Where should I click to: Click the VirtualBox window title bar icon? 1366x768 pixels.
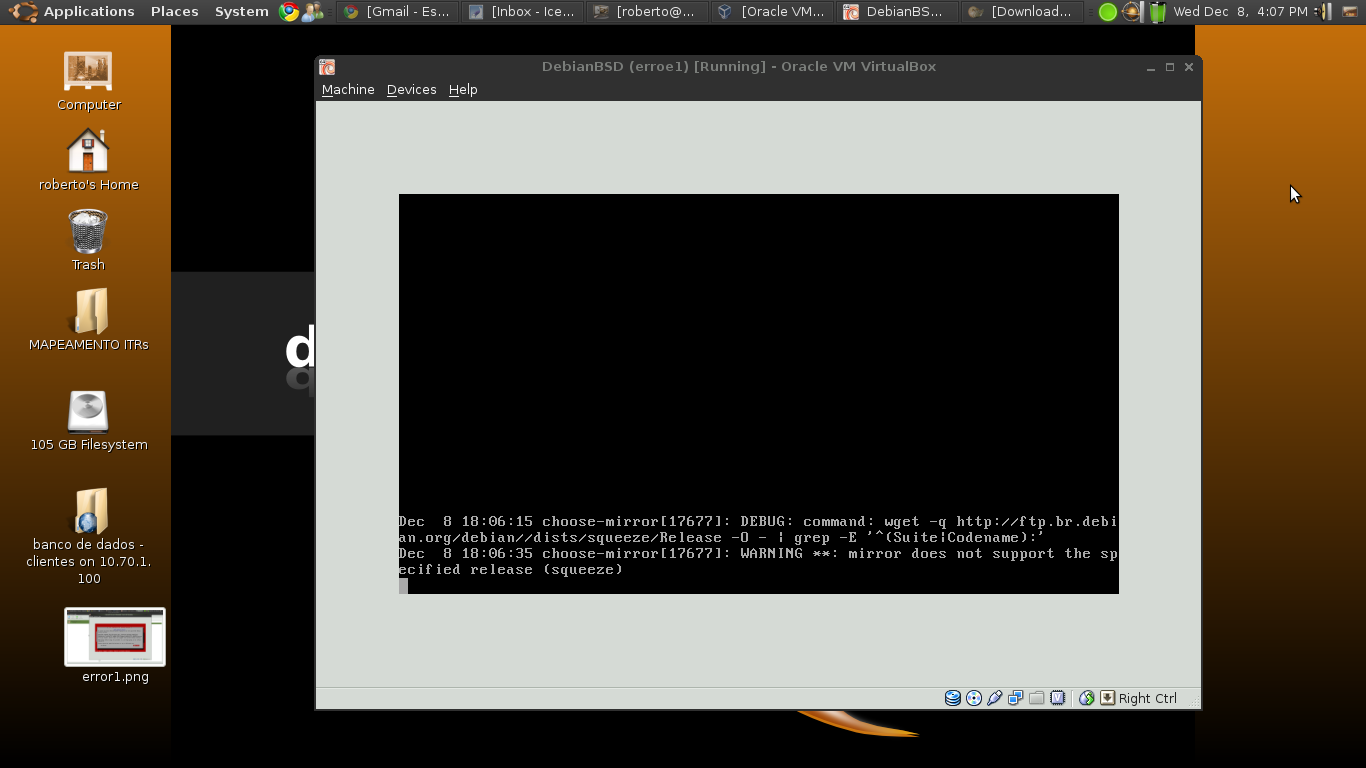coord(327,67)
